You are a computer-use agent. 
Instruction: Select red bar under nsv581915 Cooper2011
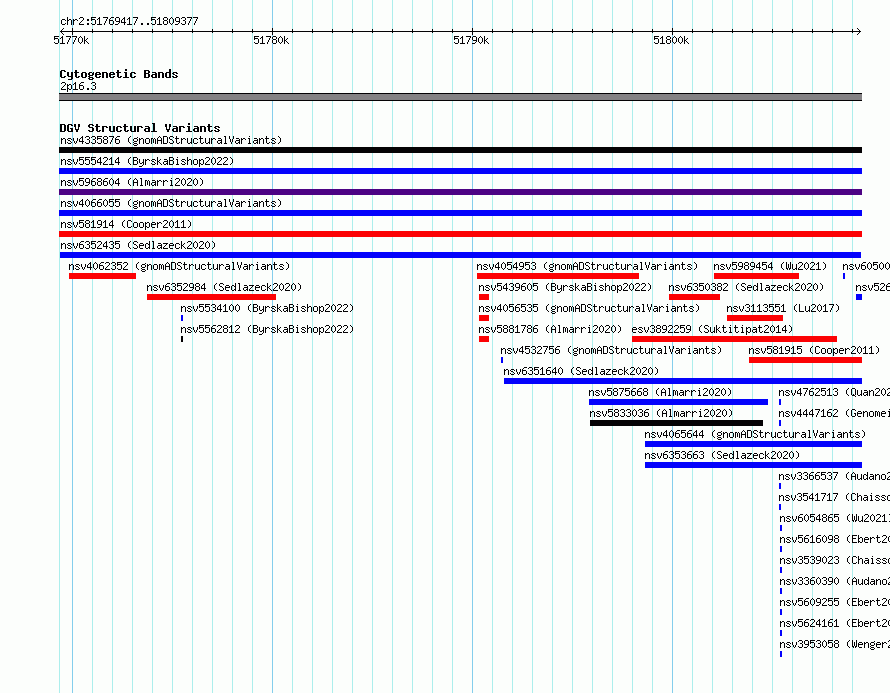(805, 360)
